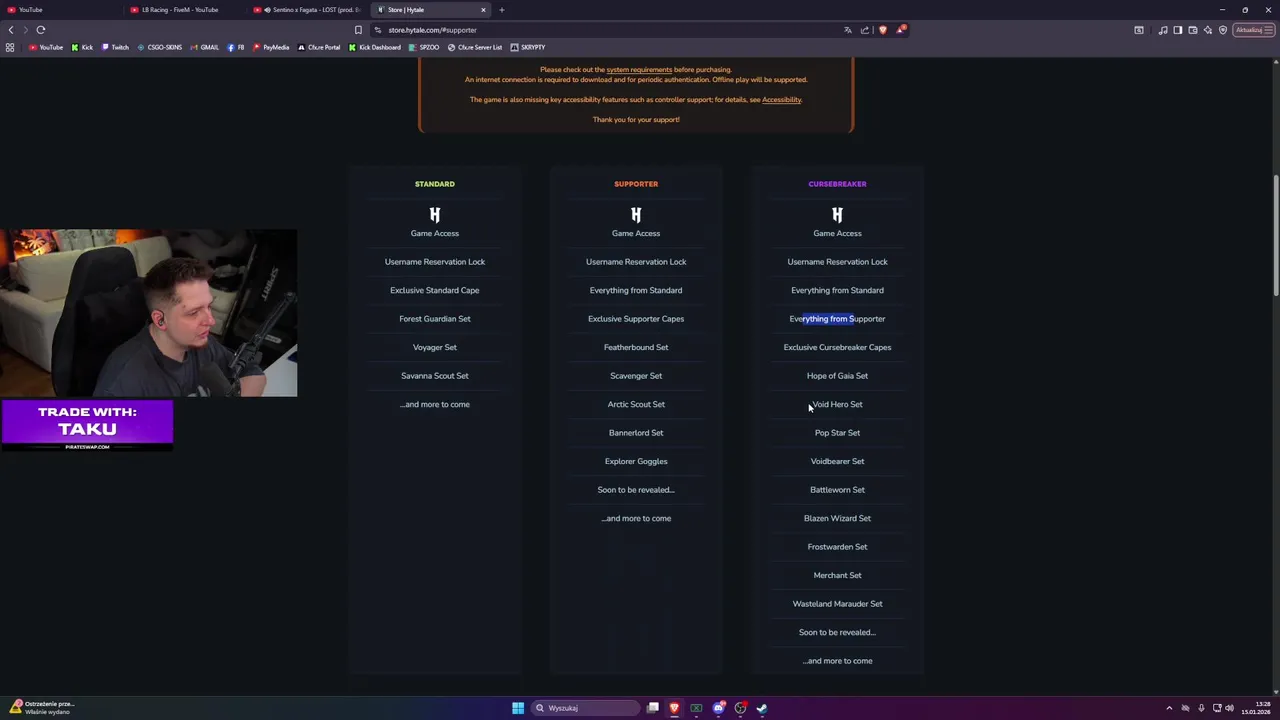Screen dimensions: 1280x720
Task: Open the PayMedia bookmark
Action: [271, 47]
